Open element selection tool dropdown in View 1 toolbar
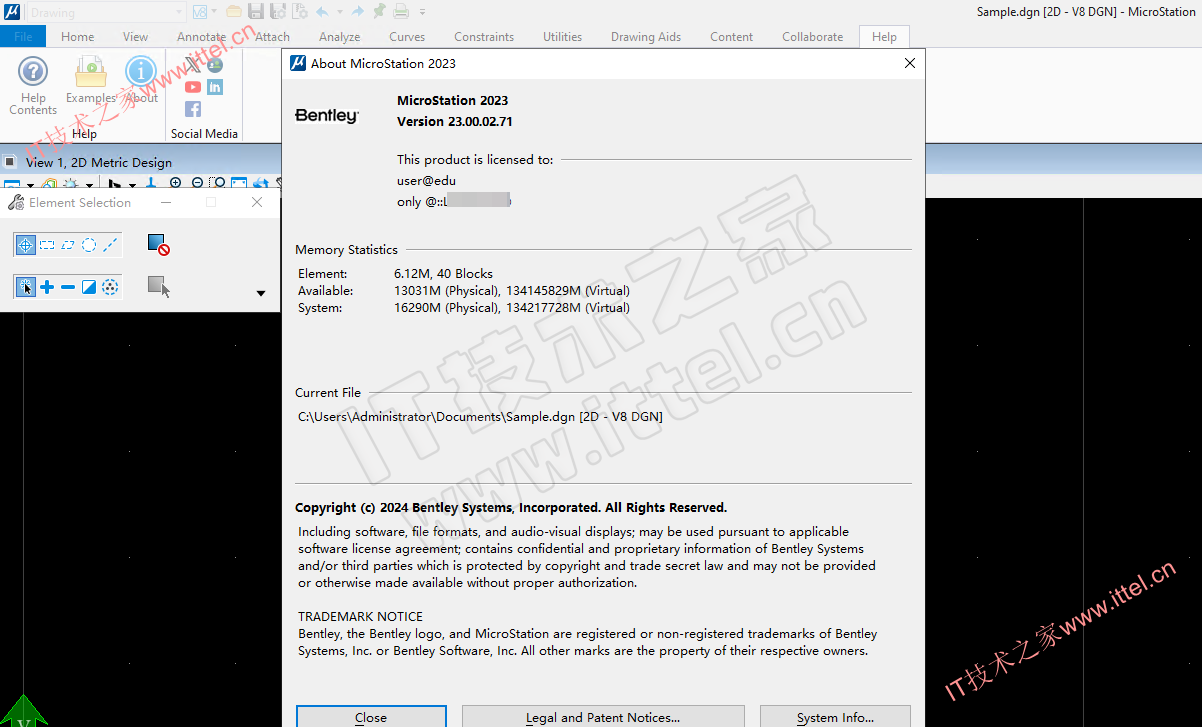The height and width of the screenshot is (727, 1202). (x=132, y=186)
